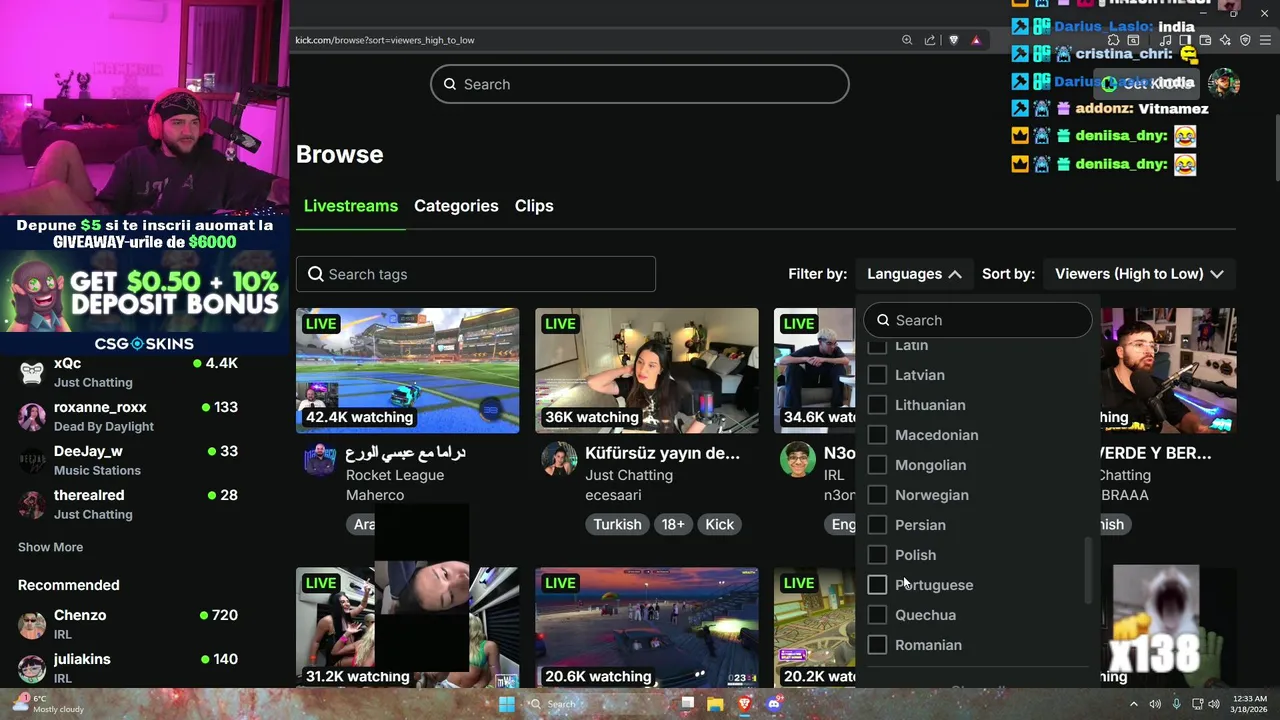Screen dimensions: 1280x720
Task: Open the browser wallet icon
Action: [x=1205, y=40]
